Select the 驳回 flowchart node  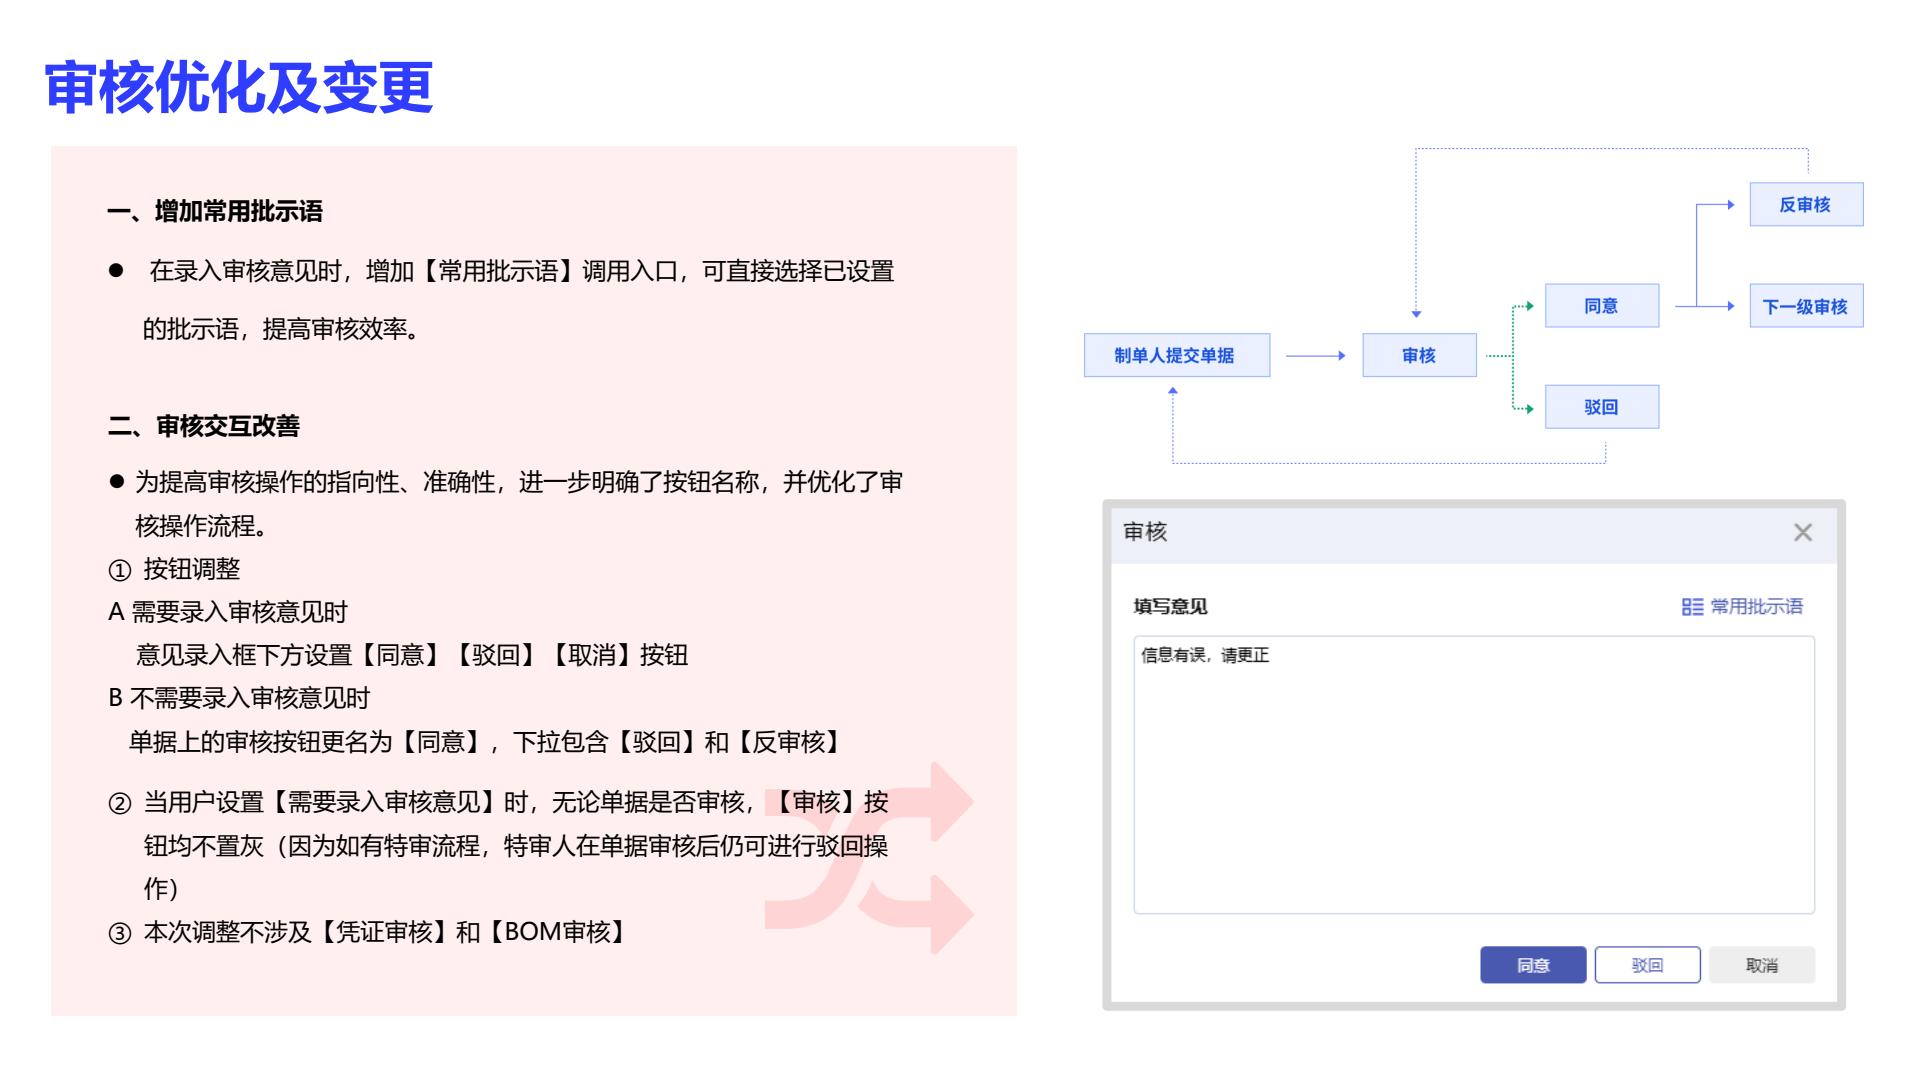pos(1601,407)
